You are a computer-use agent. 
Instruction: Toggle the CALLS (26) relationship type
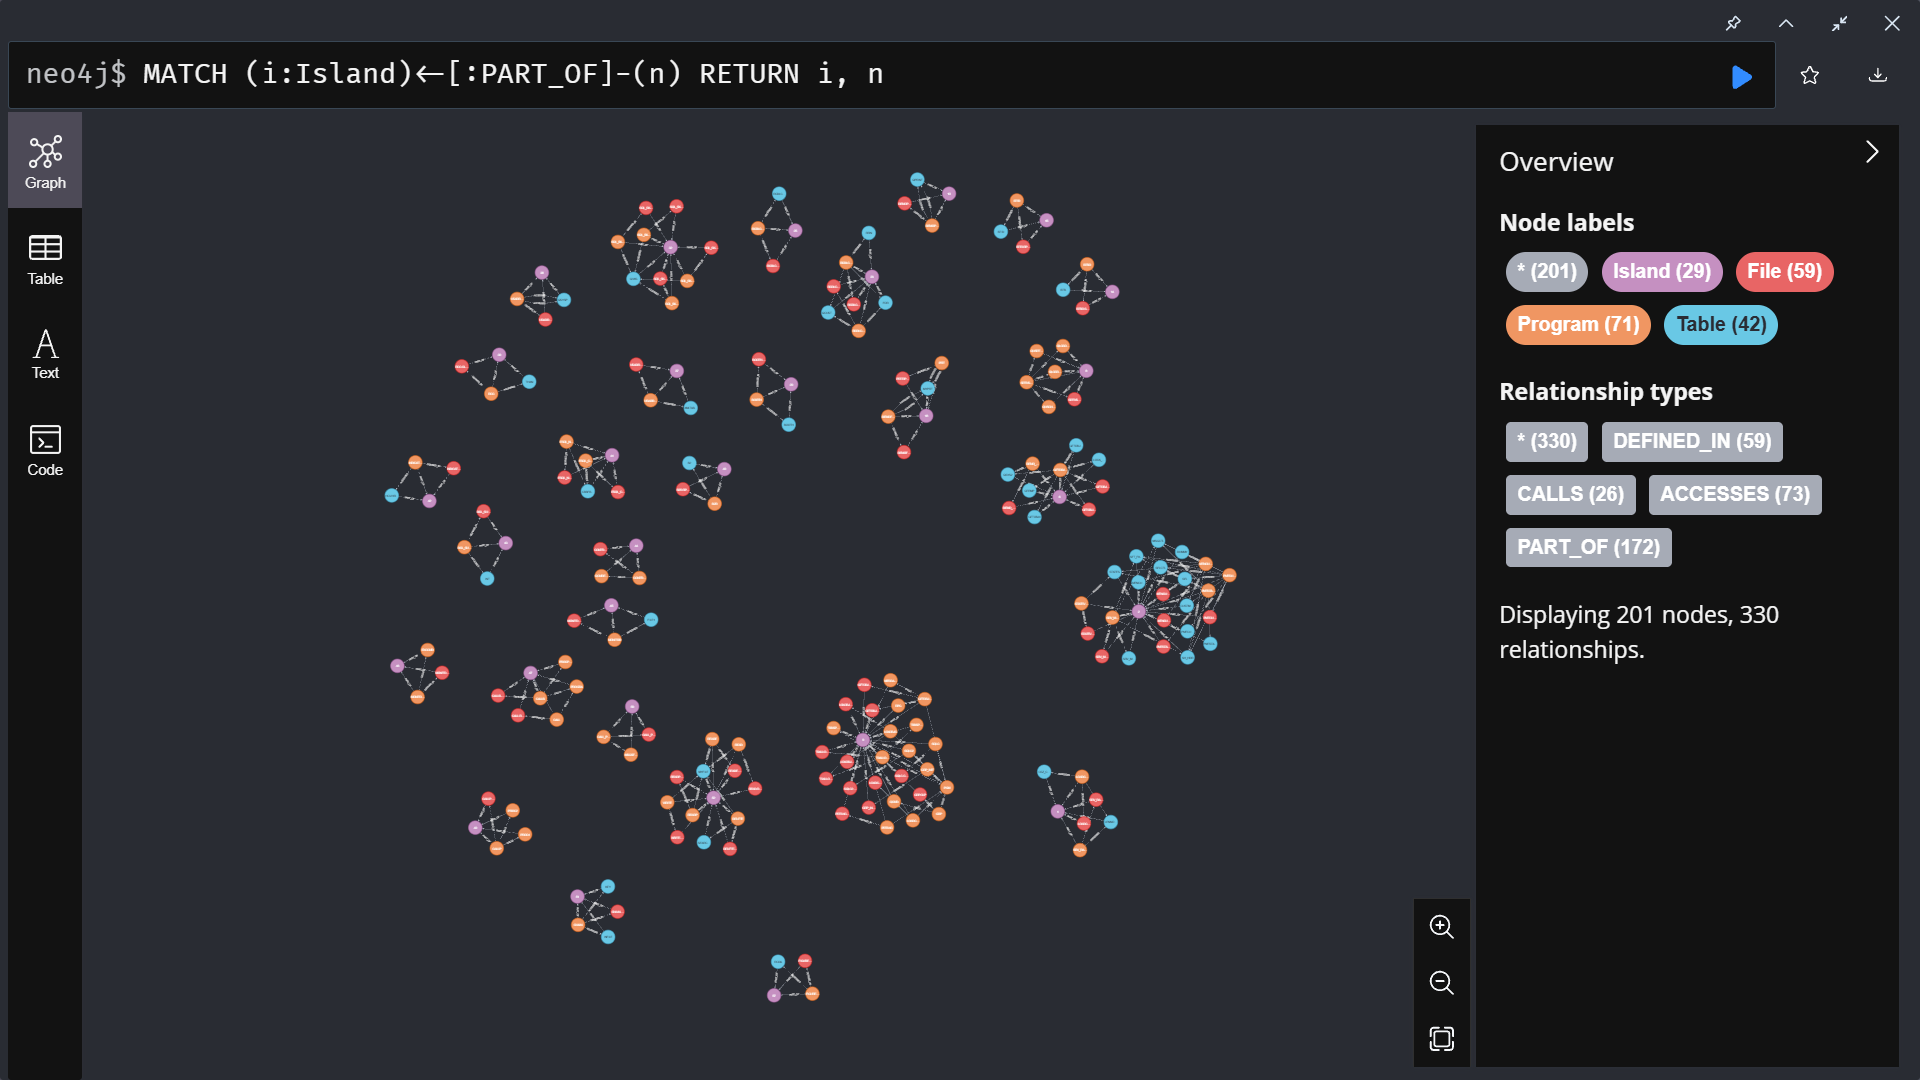(1569, 494)
